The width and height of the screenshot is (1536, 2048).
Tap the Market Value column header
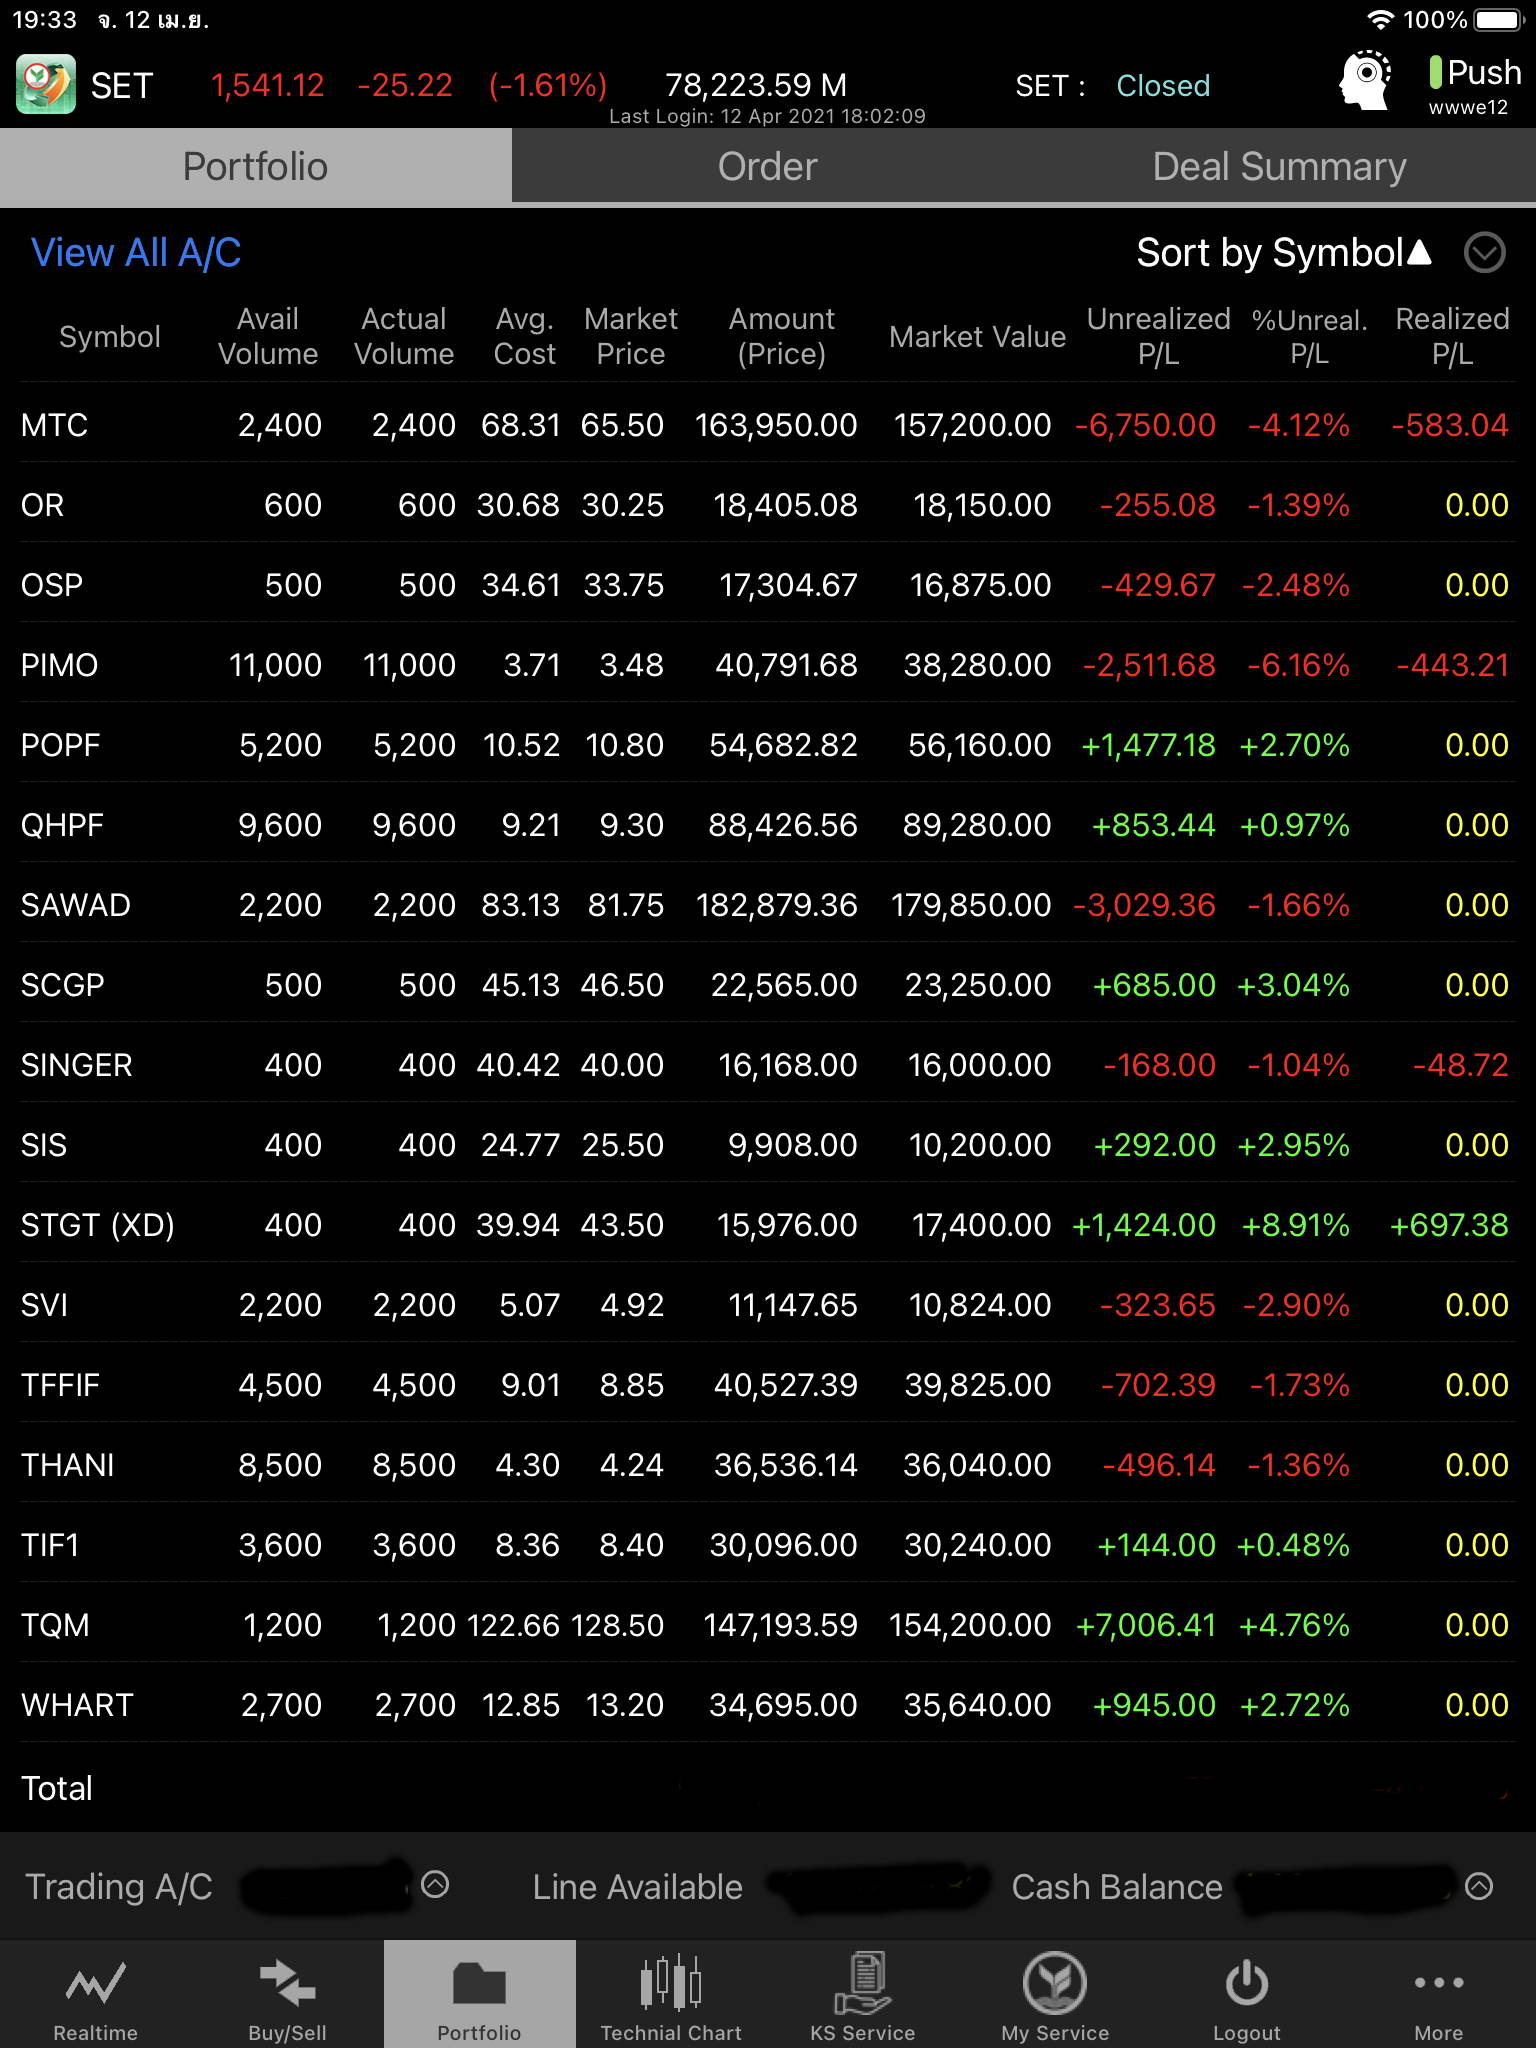pos(977,337)
